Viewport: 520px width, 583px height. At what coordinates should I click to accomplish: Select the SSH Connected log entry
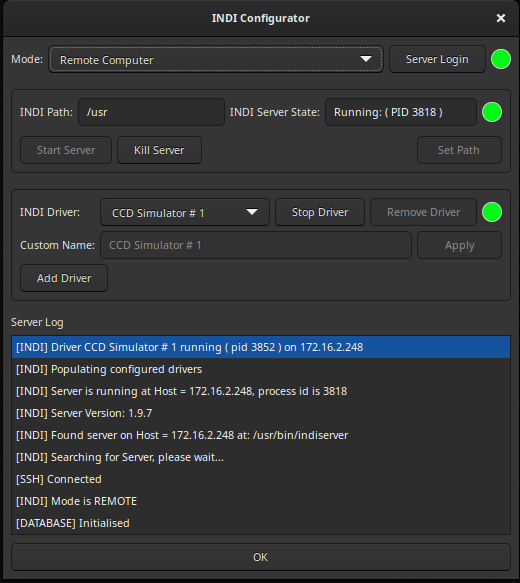click(x=261, y=479)
